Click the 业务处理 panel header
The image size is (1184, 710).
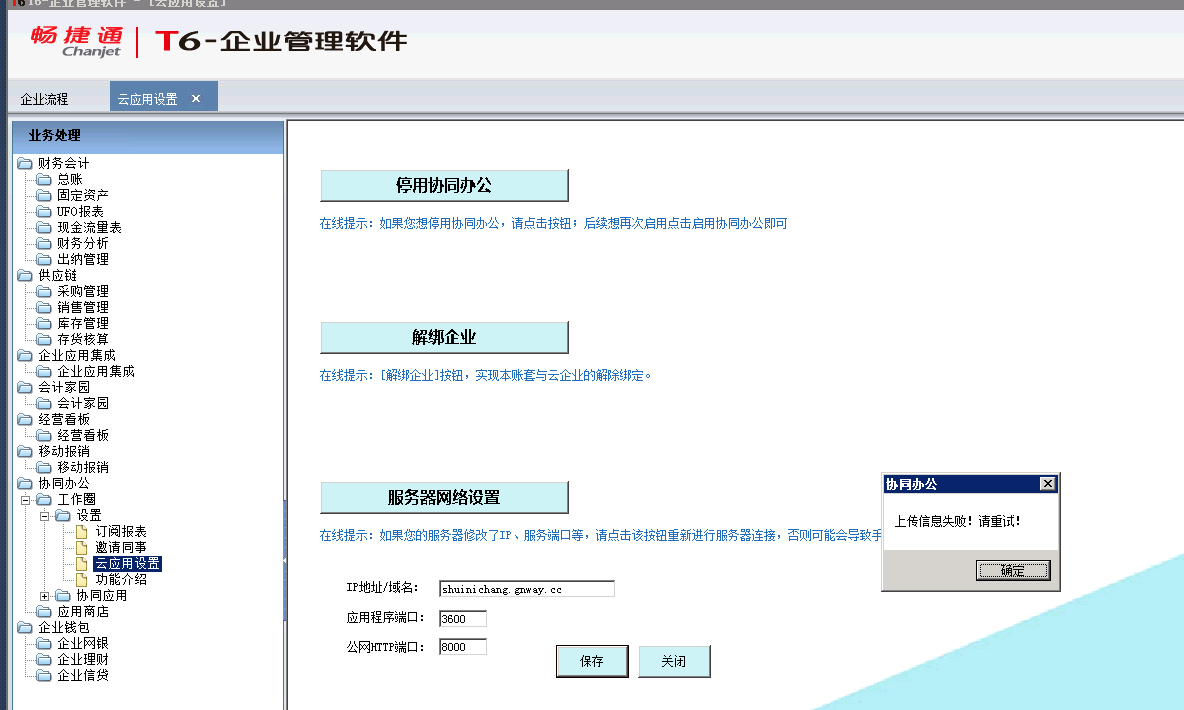[x=148, y=136]
